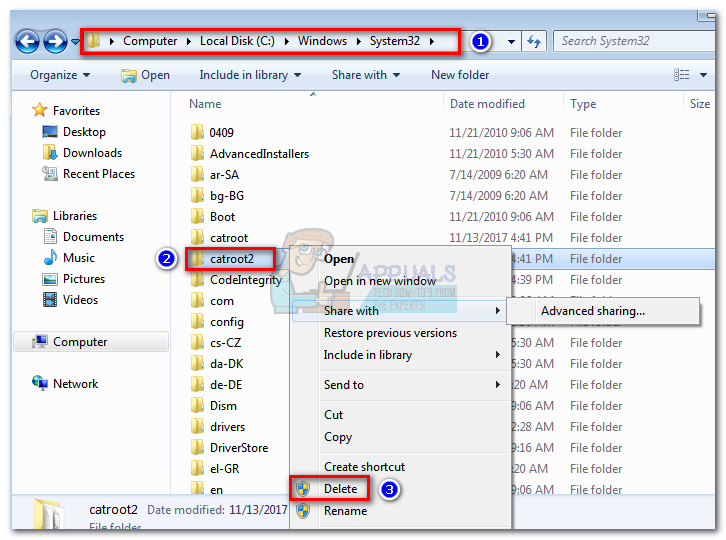Select Windows in the address breadcrumb

(322, 41)
